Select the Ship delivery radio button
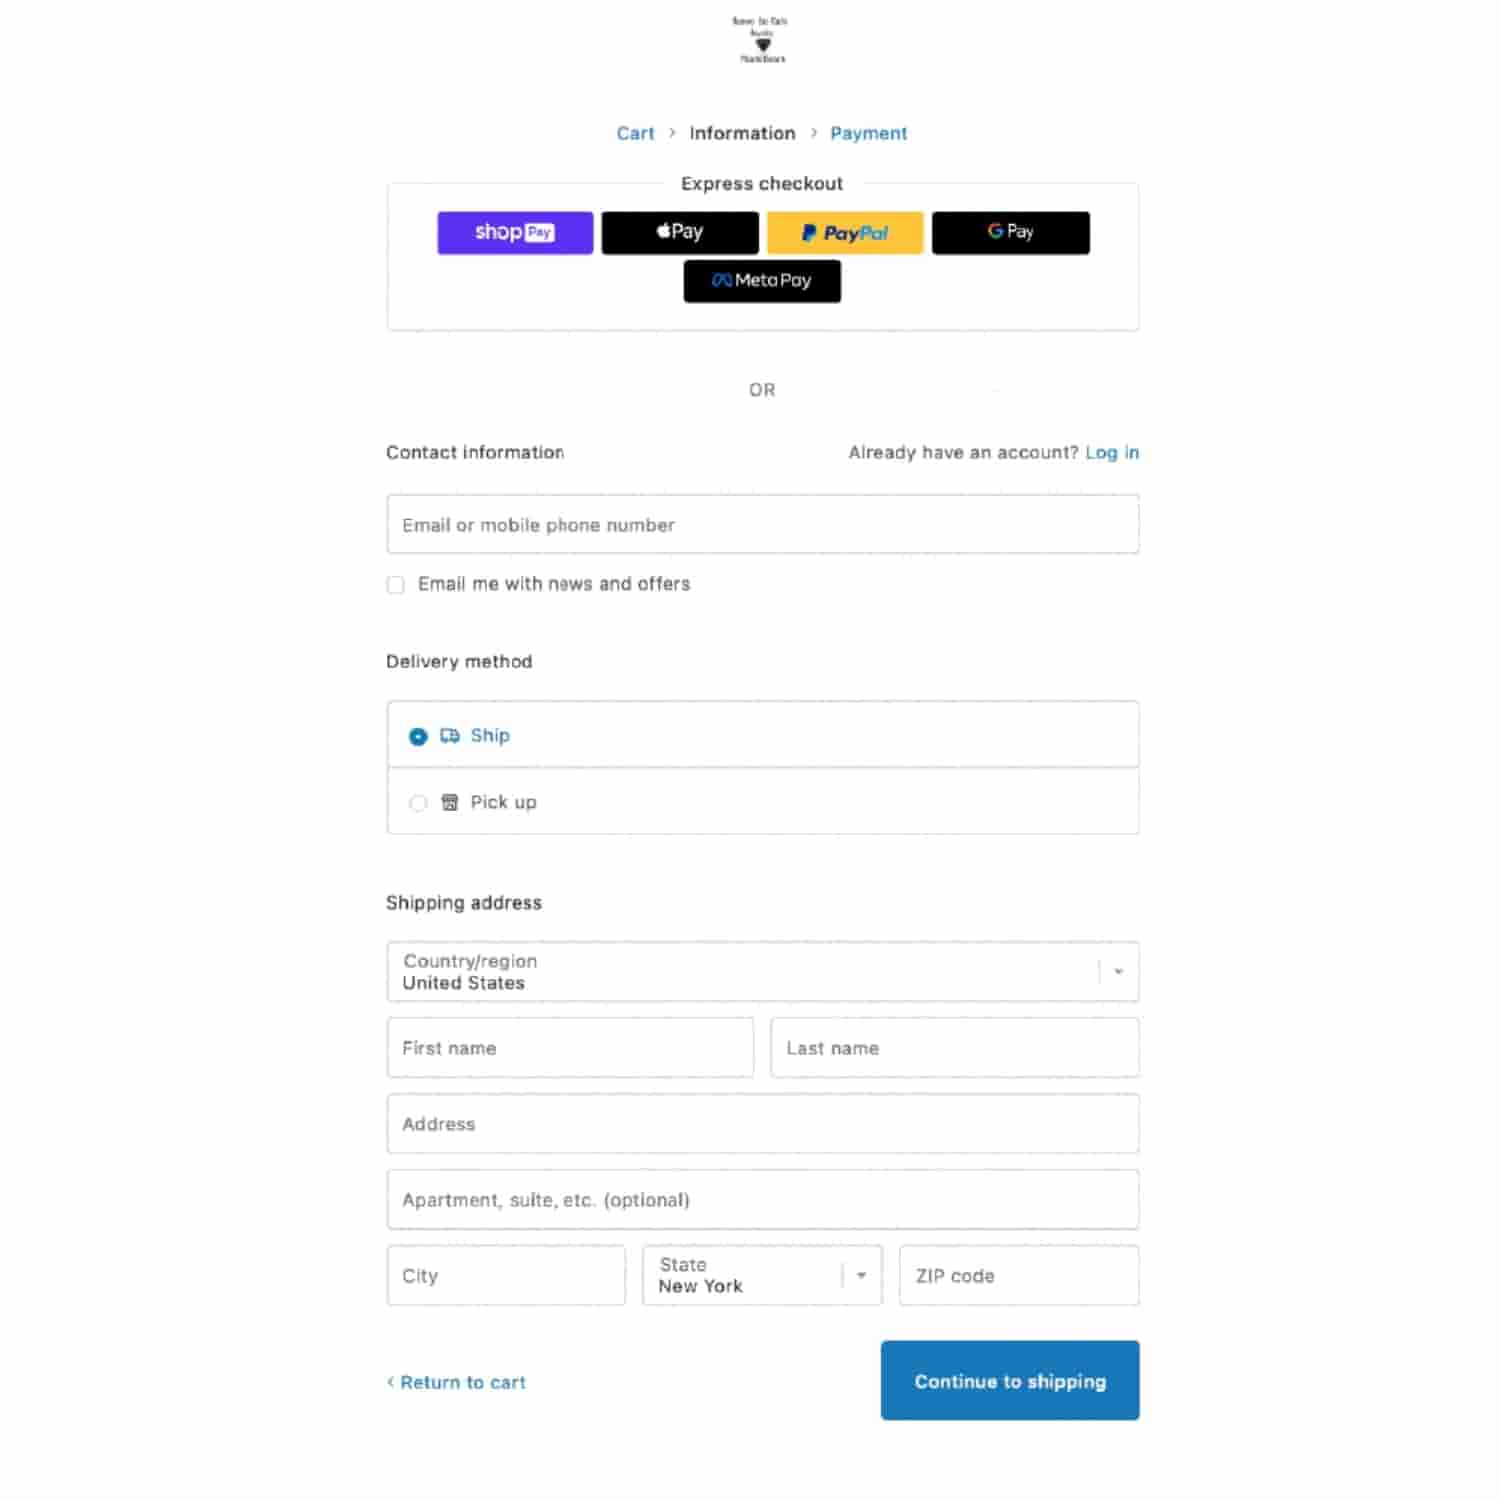1500x1500 pixels. [418, 737]
